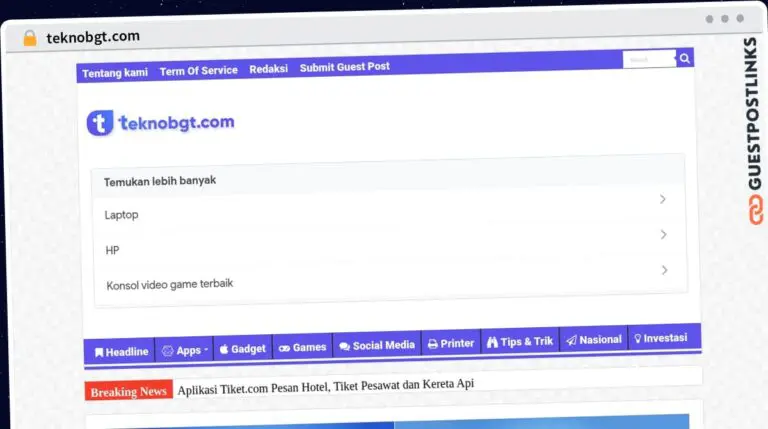
Task: Click the Social Media chat bubbles icon
Action: tap(344, 346)
